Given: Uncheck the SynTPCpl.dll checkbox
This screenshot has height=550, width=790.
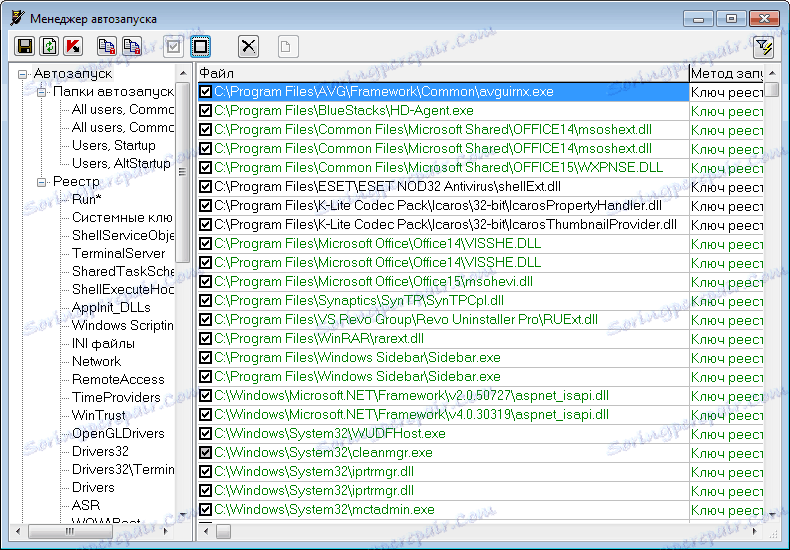Looking at the screenshot, I should coord(205,301).
